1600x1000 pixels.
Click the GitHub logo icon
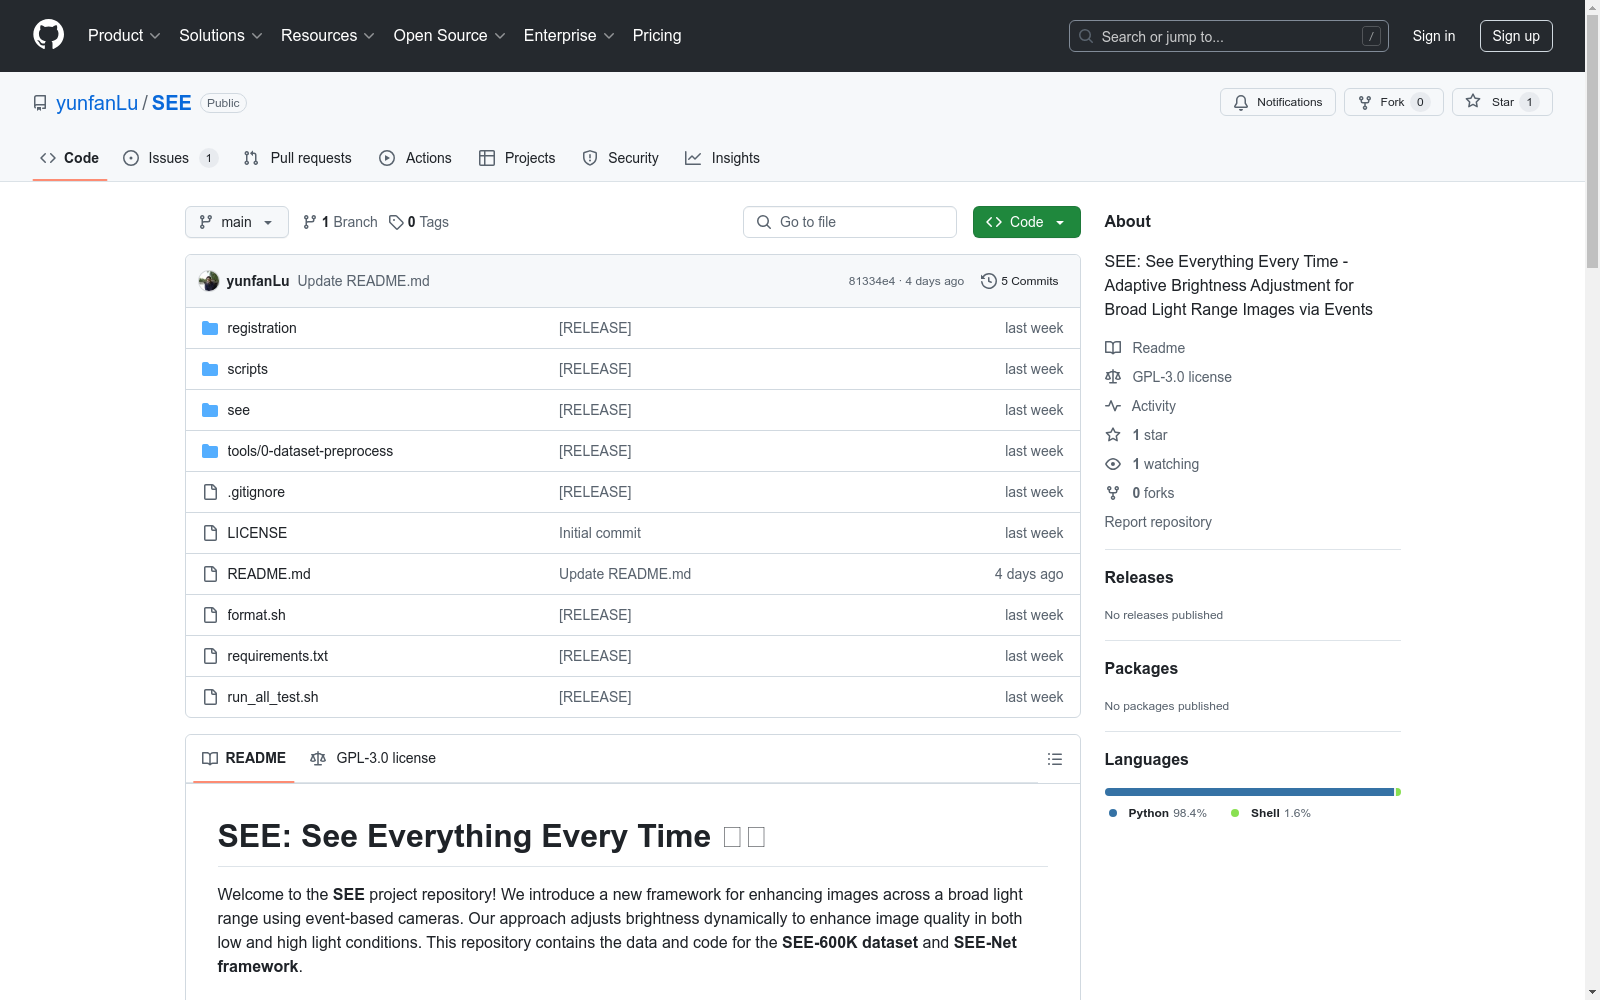pos(48,35)
